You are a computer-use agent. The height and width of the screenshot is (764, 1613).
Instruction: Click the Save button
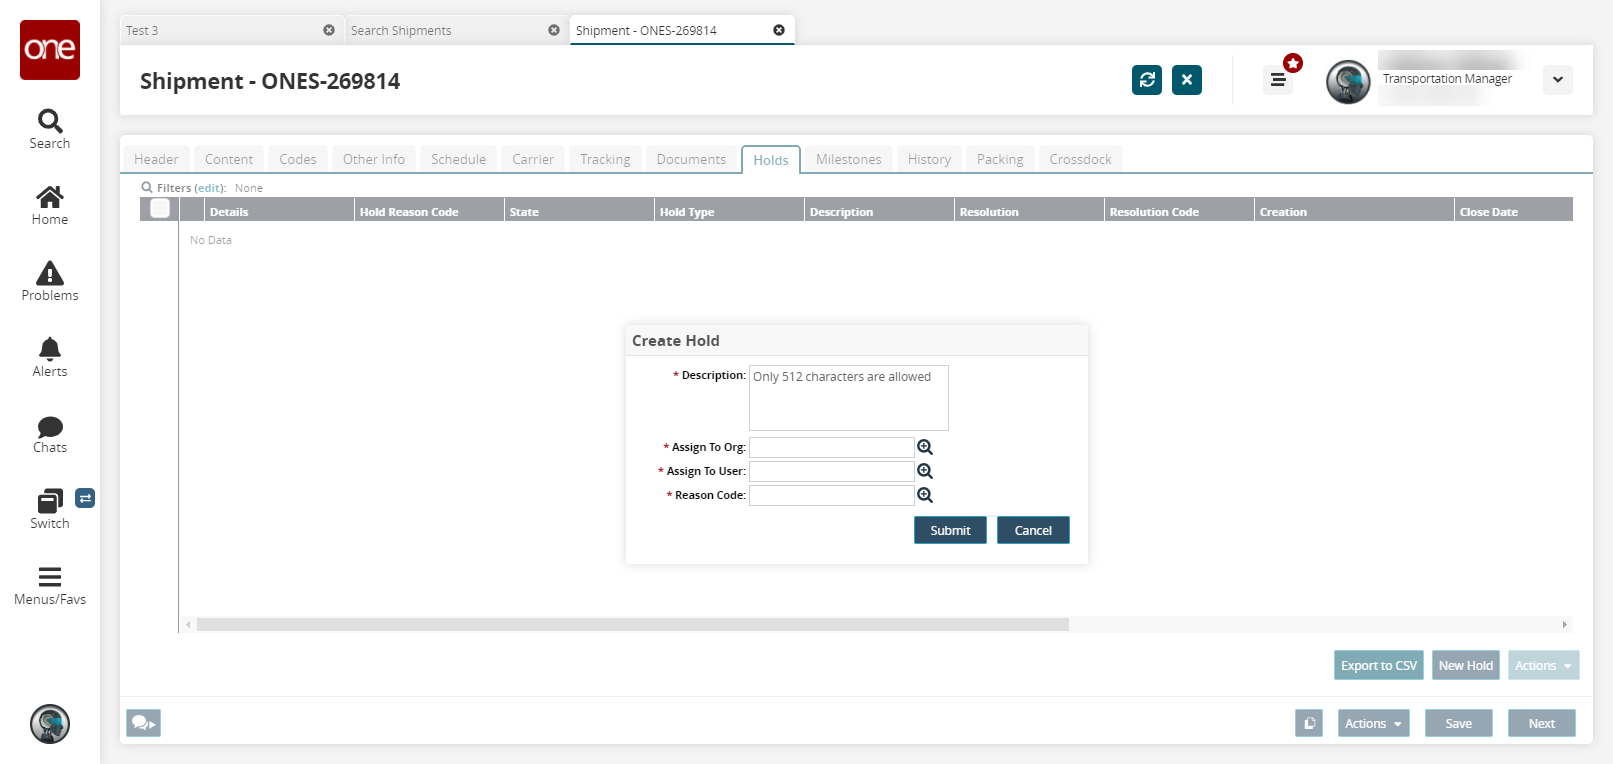click(x=1459, y=723)
